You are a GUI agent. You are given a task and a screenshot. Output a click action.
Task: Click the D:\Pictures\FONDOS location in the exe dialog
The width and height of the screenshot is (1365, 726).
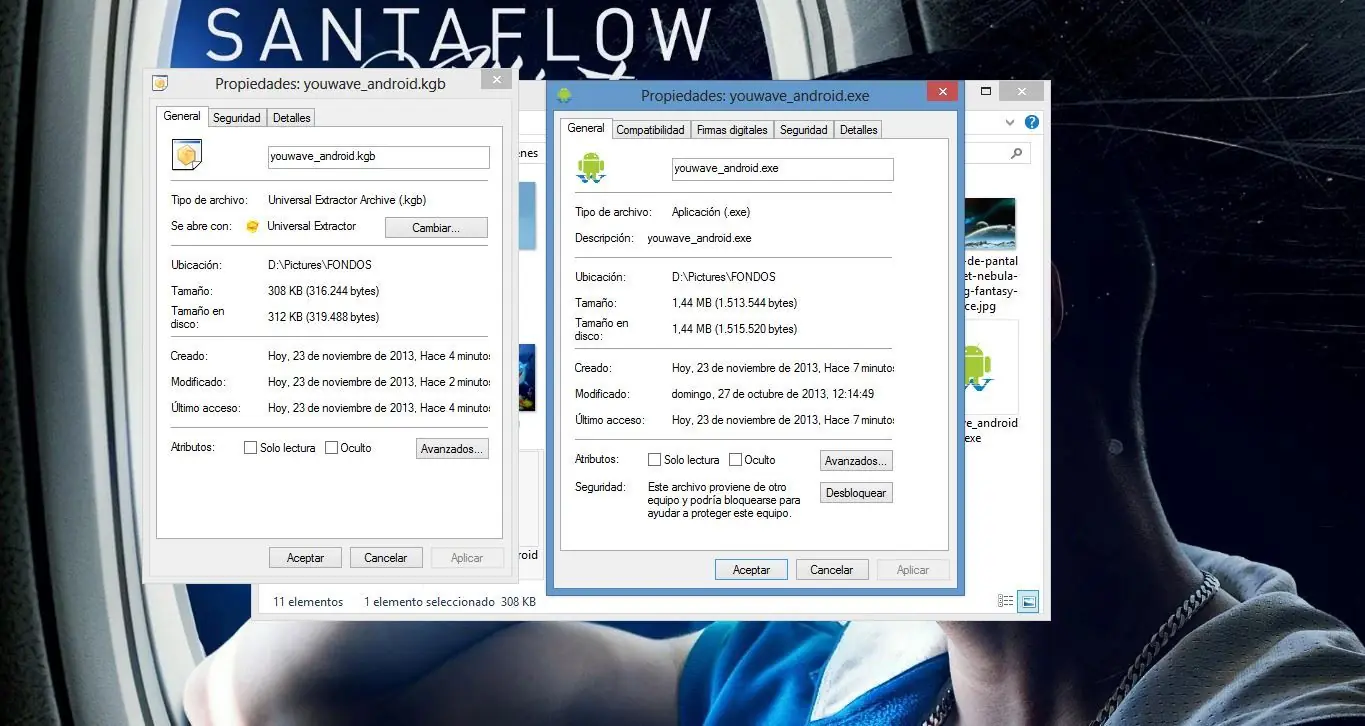[724, 277]
